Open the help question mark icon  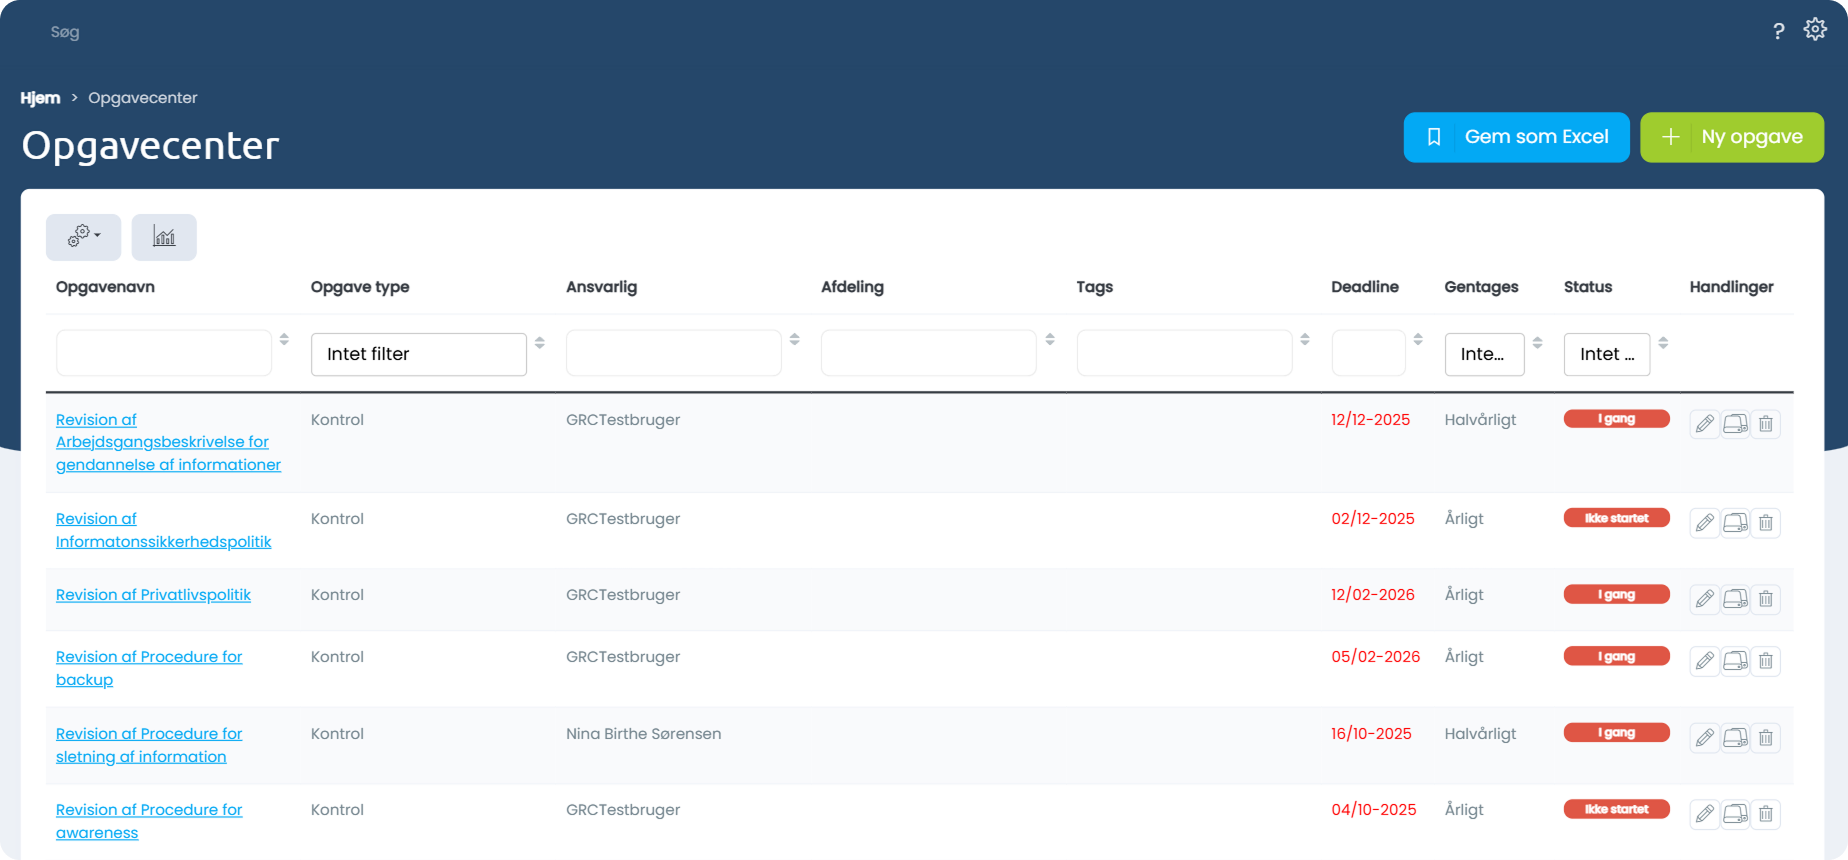pyautogui.click(x=1778, y=31)
